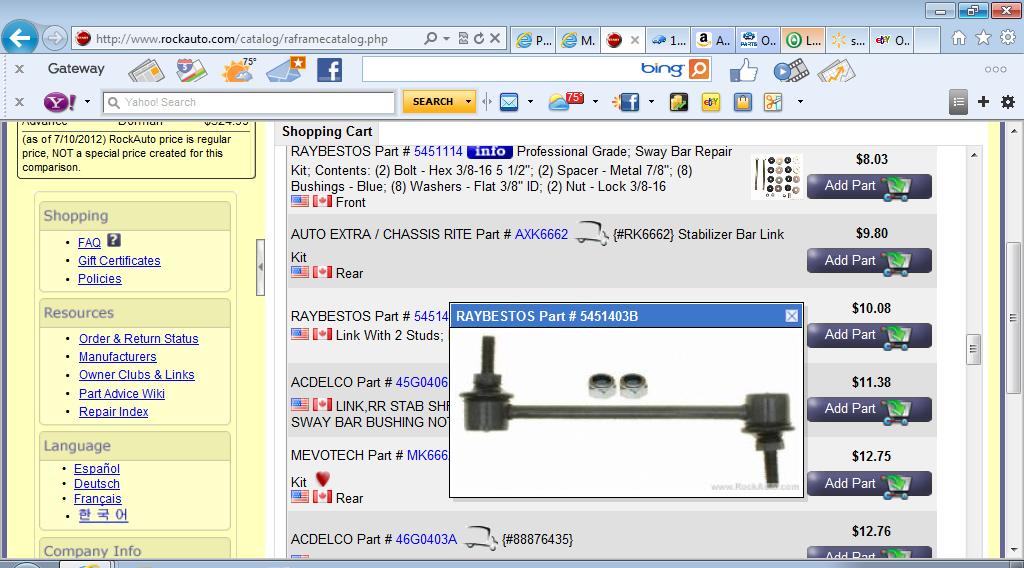
Task: Switch the site language to Español
Action: pos(97,469)
